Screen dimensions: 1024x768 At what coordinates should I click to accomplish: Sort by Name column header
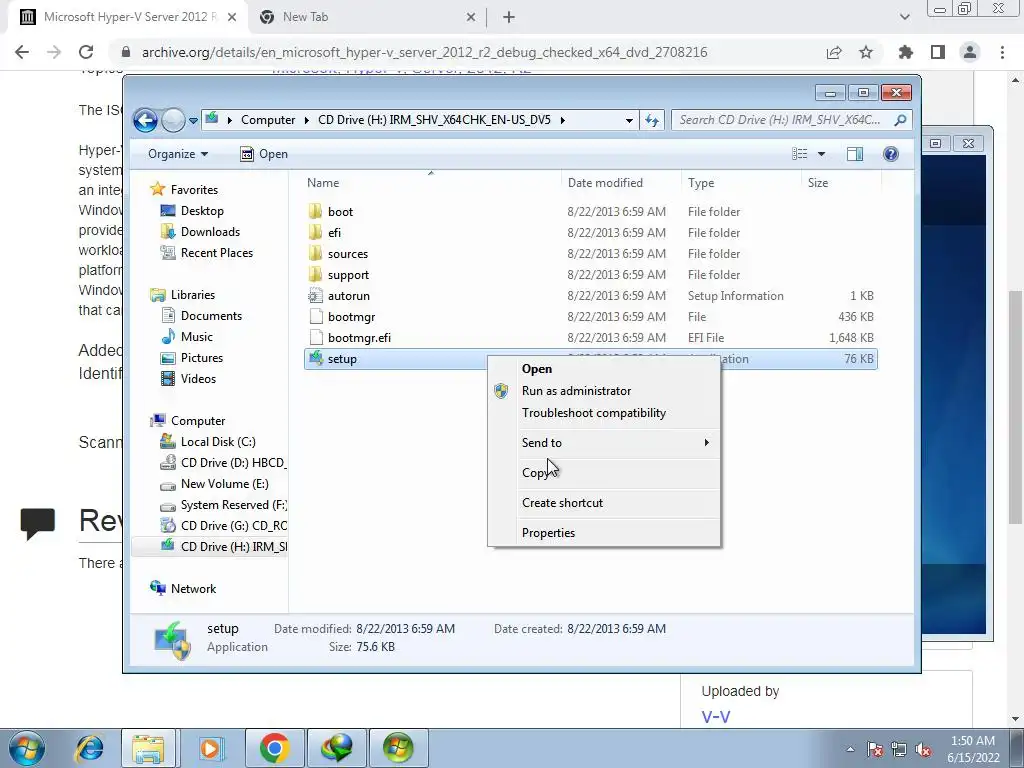coord(431,183)
